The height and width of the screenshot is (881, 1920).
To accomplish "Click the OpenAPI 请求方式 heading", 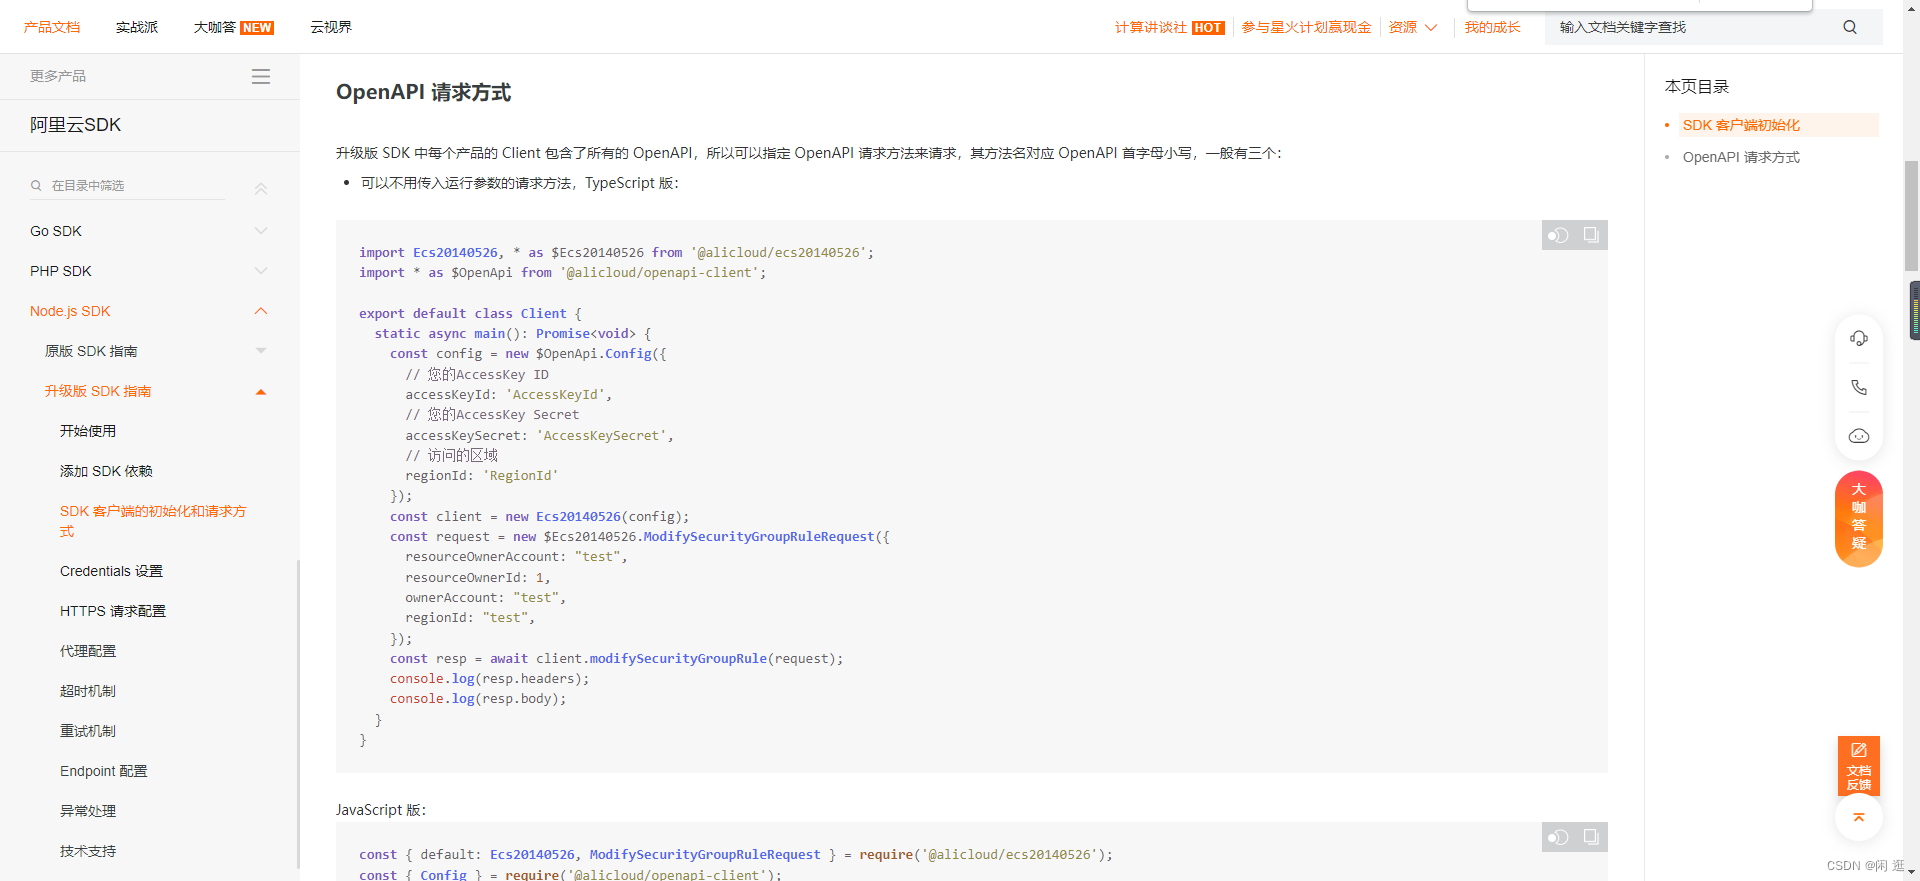I will [423, 92].
